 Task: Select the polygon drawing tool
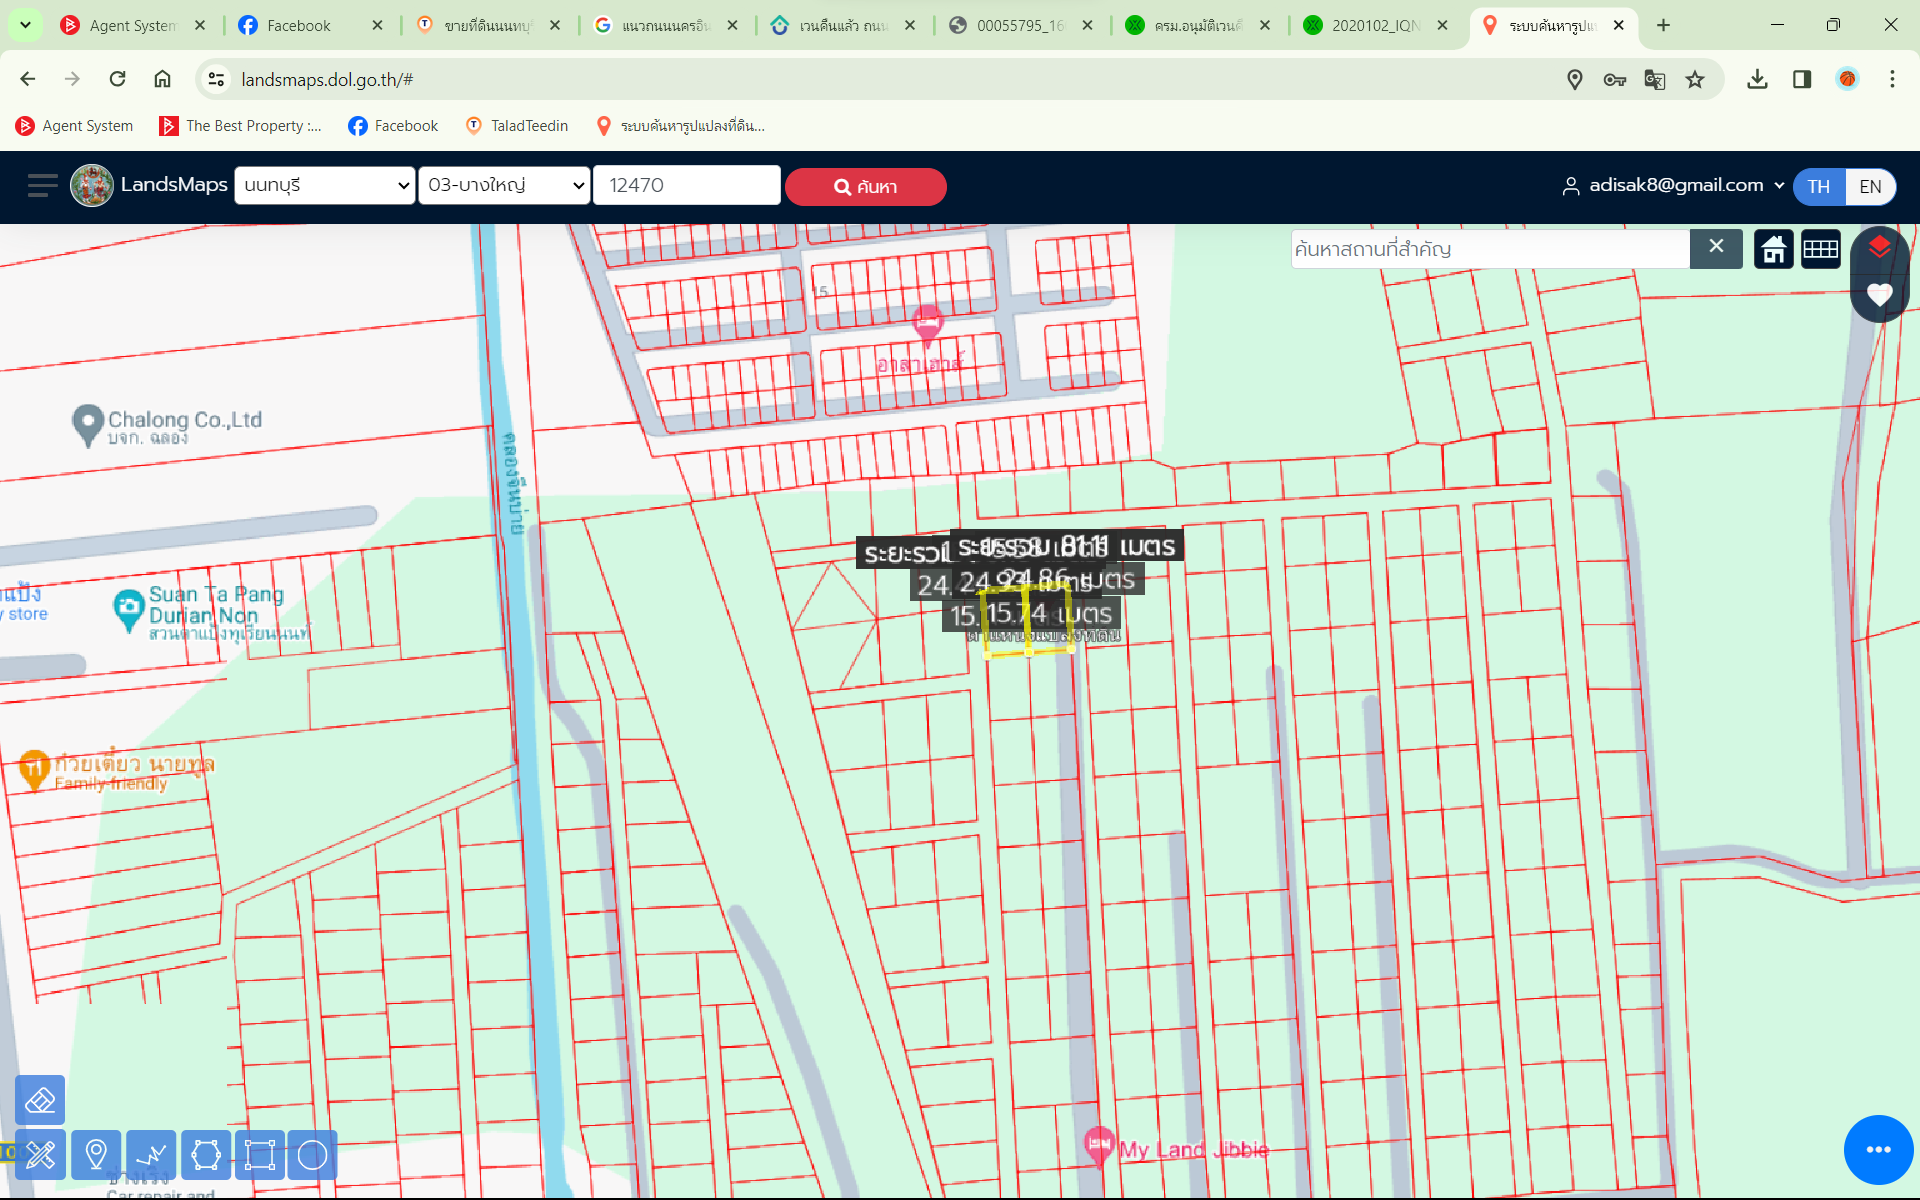[206, 1155]
